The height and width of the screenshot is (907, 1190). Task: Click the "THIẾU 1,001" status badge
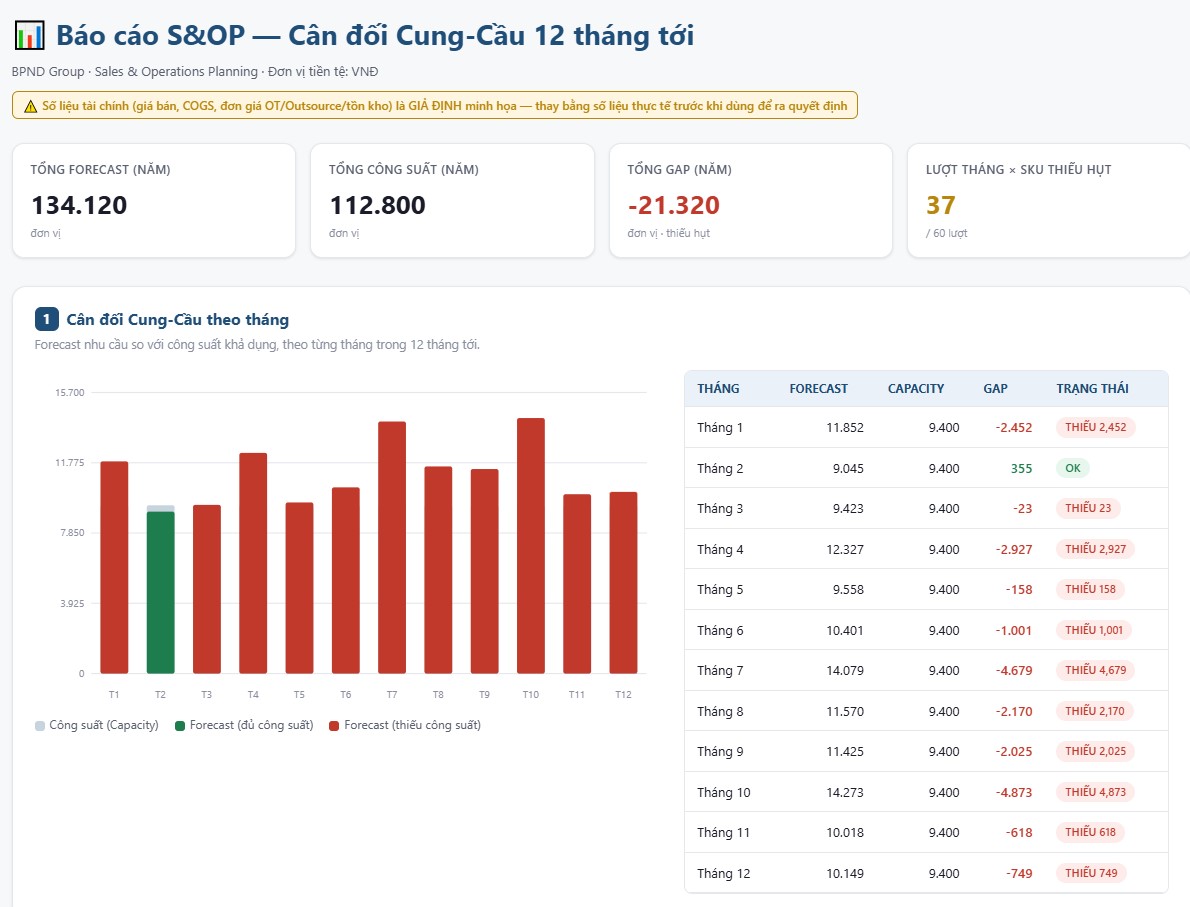click(1094, 630)
